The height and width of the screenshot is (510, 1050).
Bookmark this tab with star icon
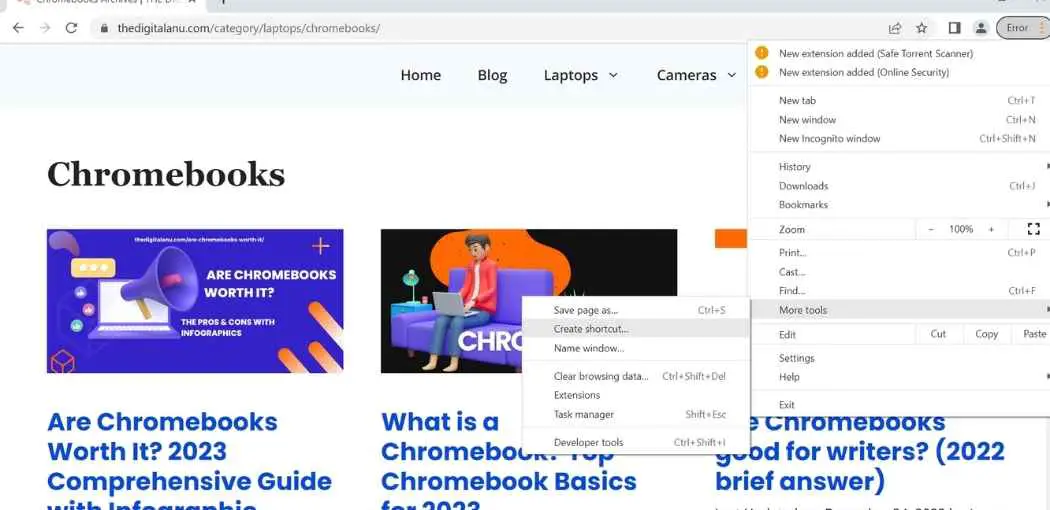point(922,28)
